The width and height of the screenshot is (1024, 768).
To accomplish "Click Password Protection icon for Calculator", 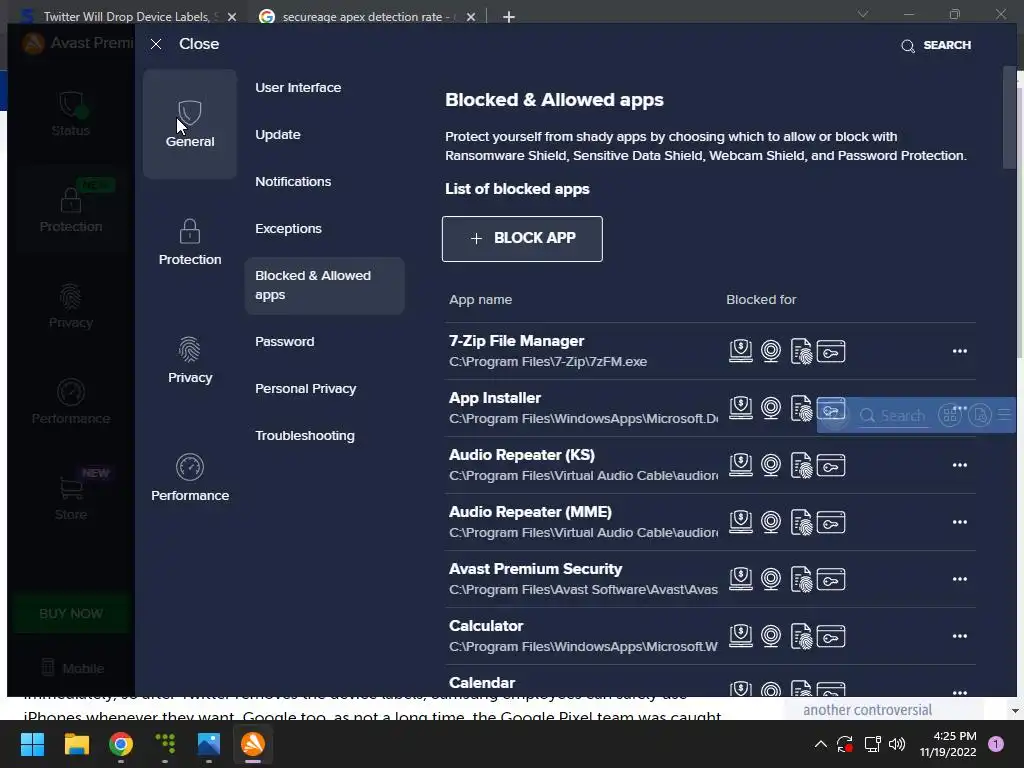I will coord(831,636).
